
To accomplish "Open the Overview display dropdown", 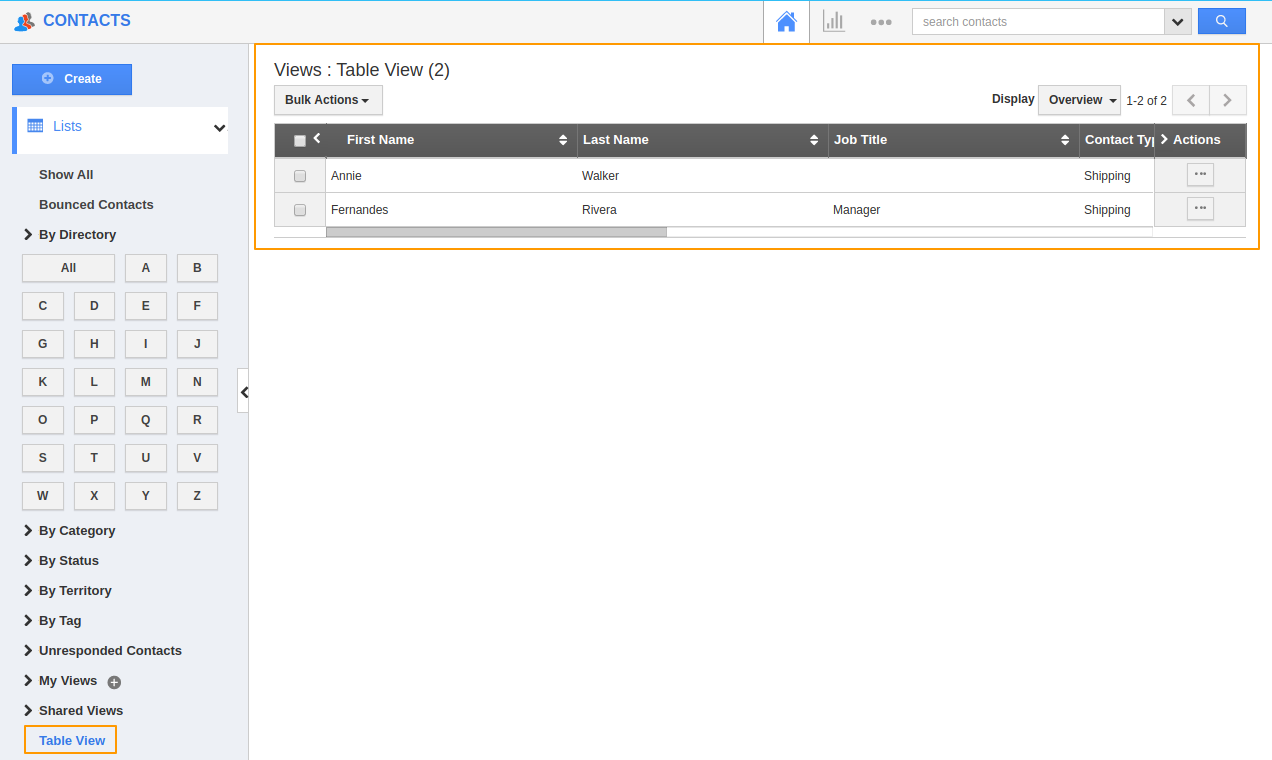I will (x=1079, y=100).
